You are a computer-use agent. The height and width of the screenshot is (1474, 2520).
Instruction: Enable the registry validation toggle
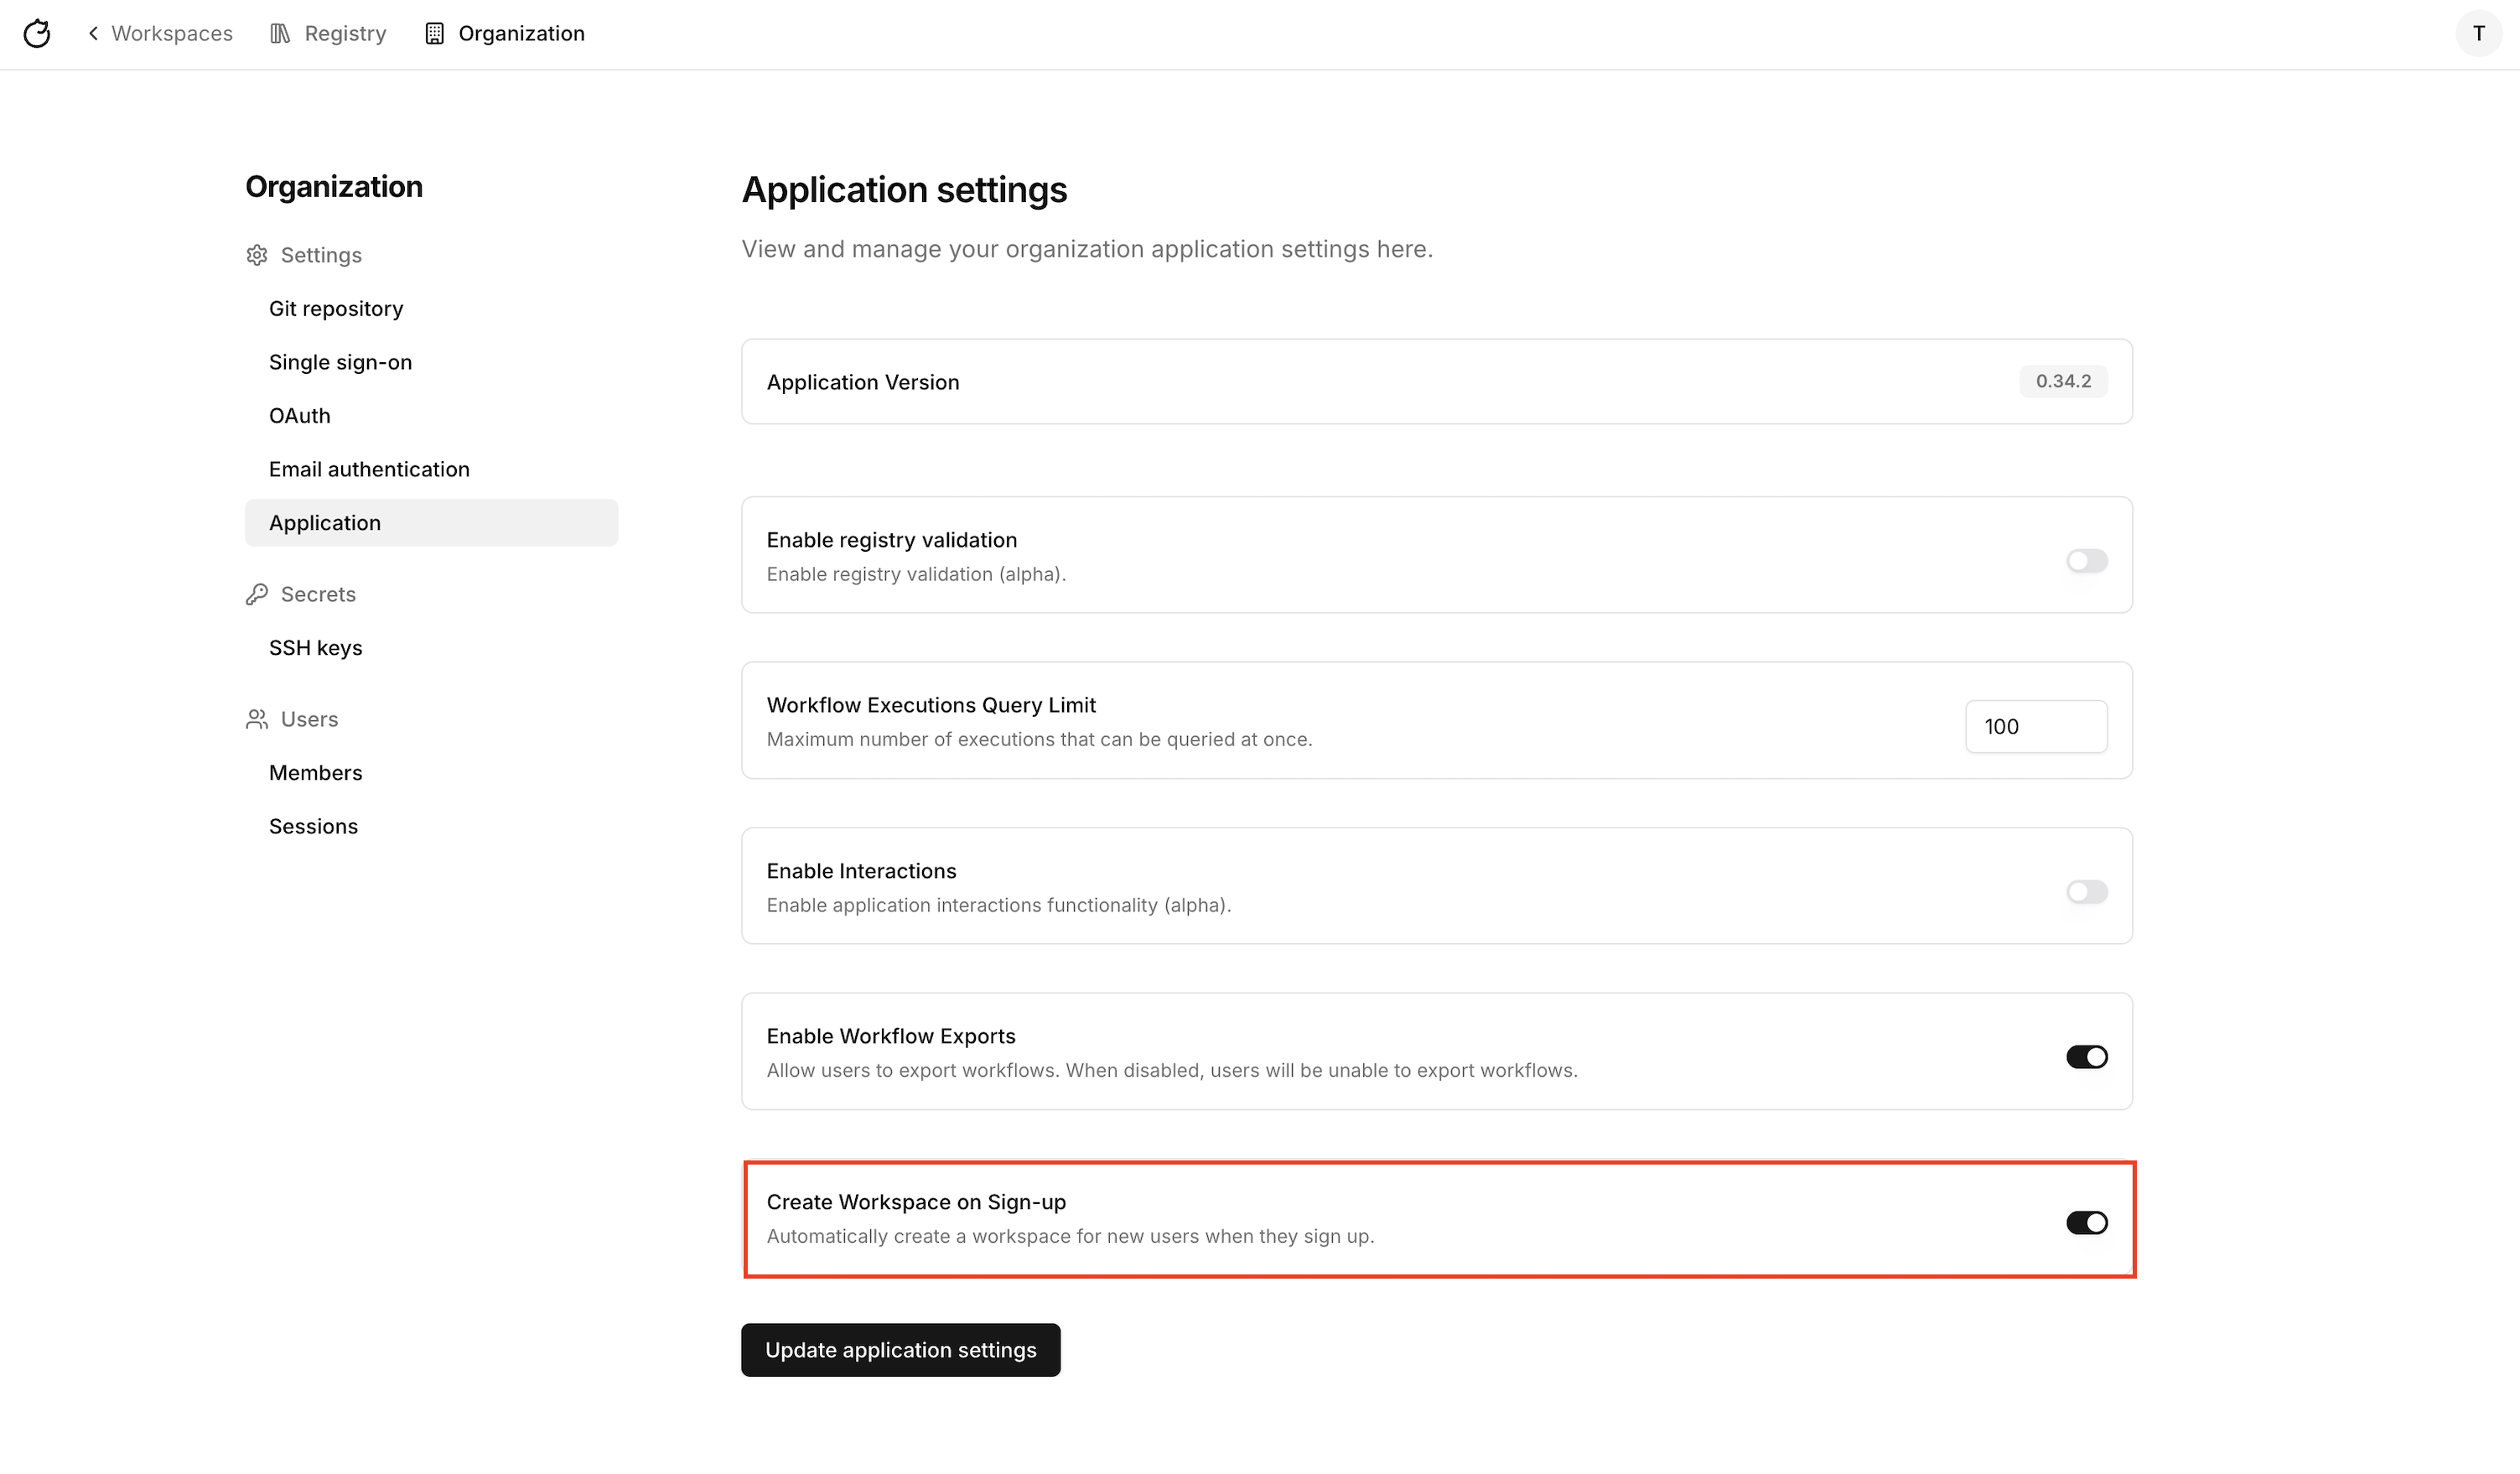coord(2086,561)
